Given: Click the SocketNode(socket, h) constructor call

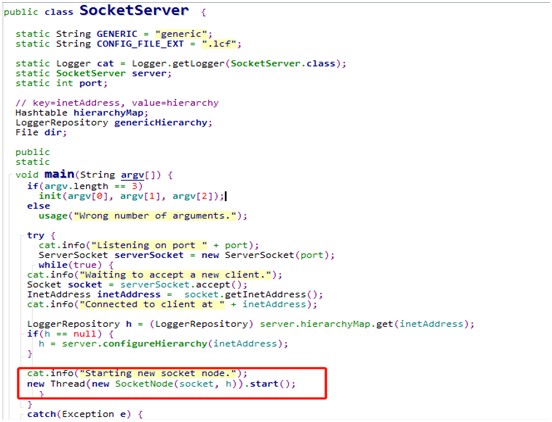Looking at the screenshot, I should click(176, 384).
